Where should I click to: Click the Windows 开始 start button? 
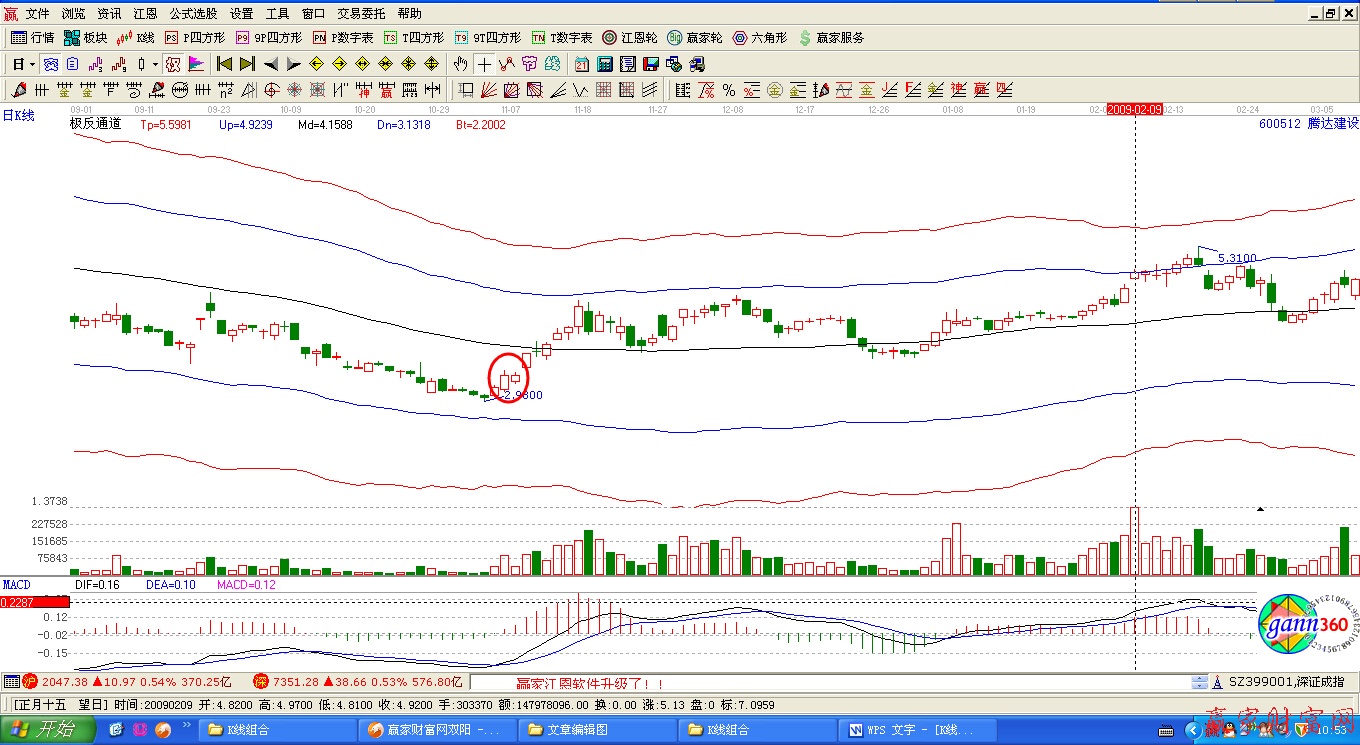(46, 730)
